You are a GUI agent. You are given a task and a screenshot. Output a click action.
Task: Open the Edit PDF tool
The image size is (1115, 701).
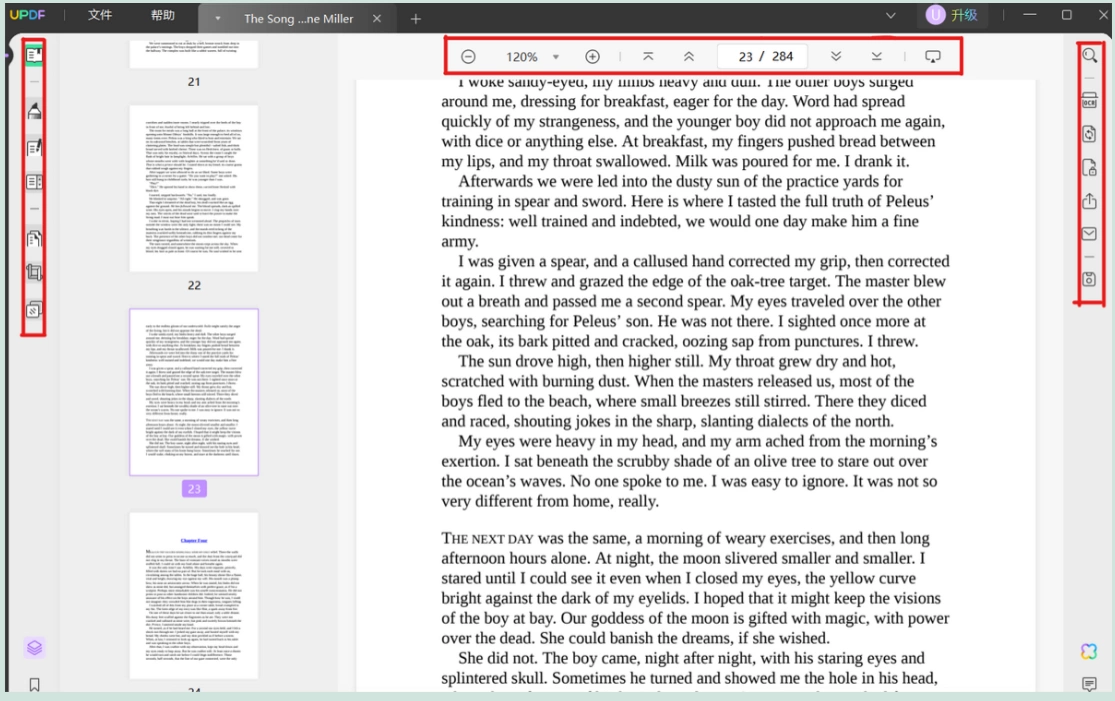coord(34,148)
